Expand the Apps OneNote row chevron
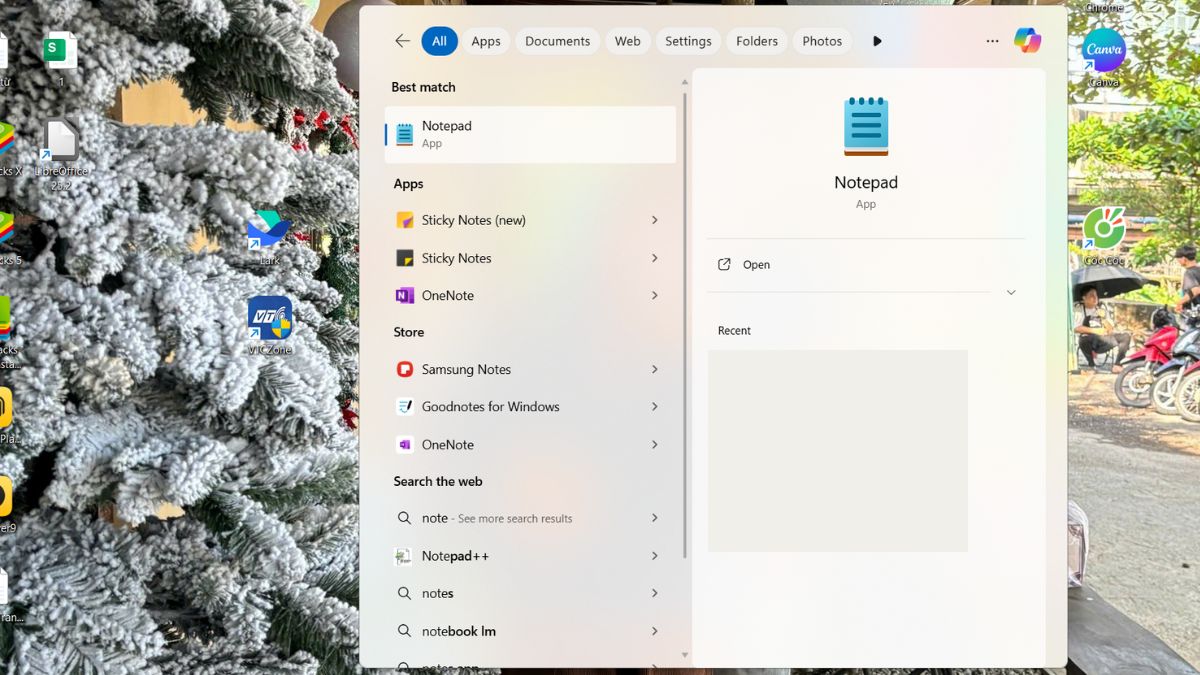Viewport: 1200px width, 675px height. (655, 295)
